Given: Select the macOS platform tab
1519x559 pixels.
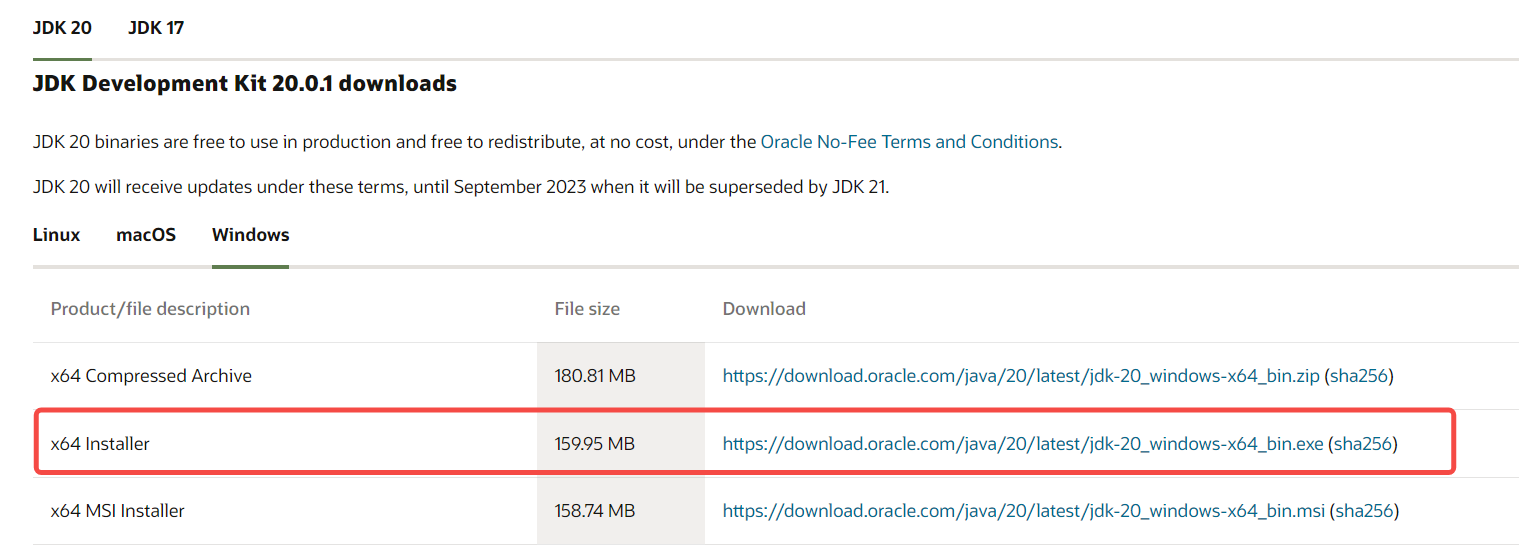Looking at the screenshot, I should (146, 235).
